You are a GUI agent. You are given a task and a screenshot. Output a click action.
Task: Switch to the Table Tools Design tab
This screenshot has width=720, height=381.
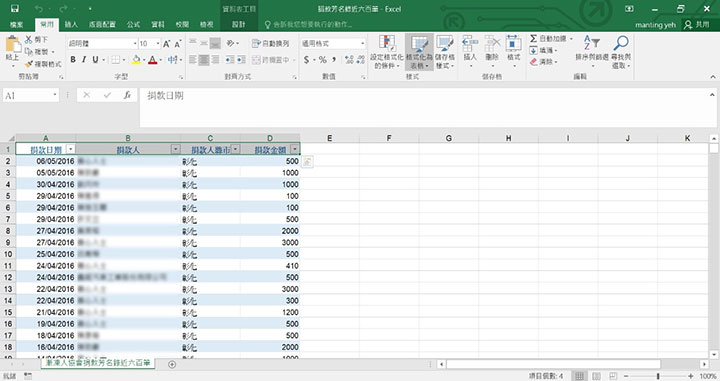(x=238, y=24)
